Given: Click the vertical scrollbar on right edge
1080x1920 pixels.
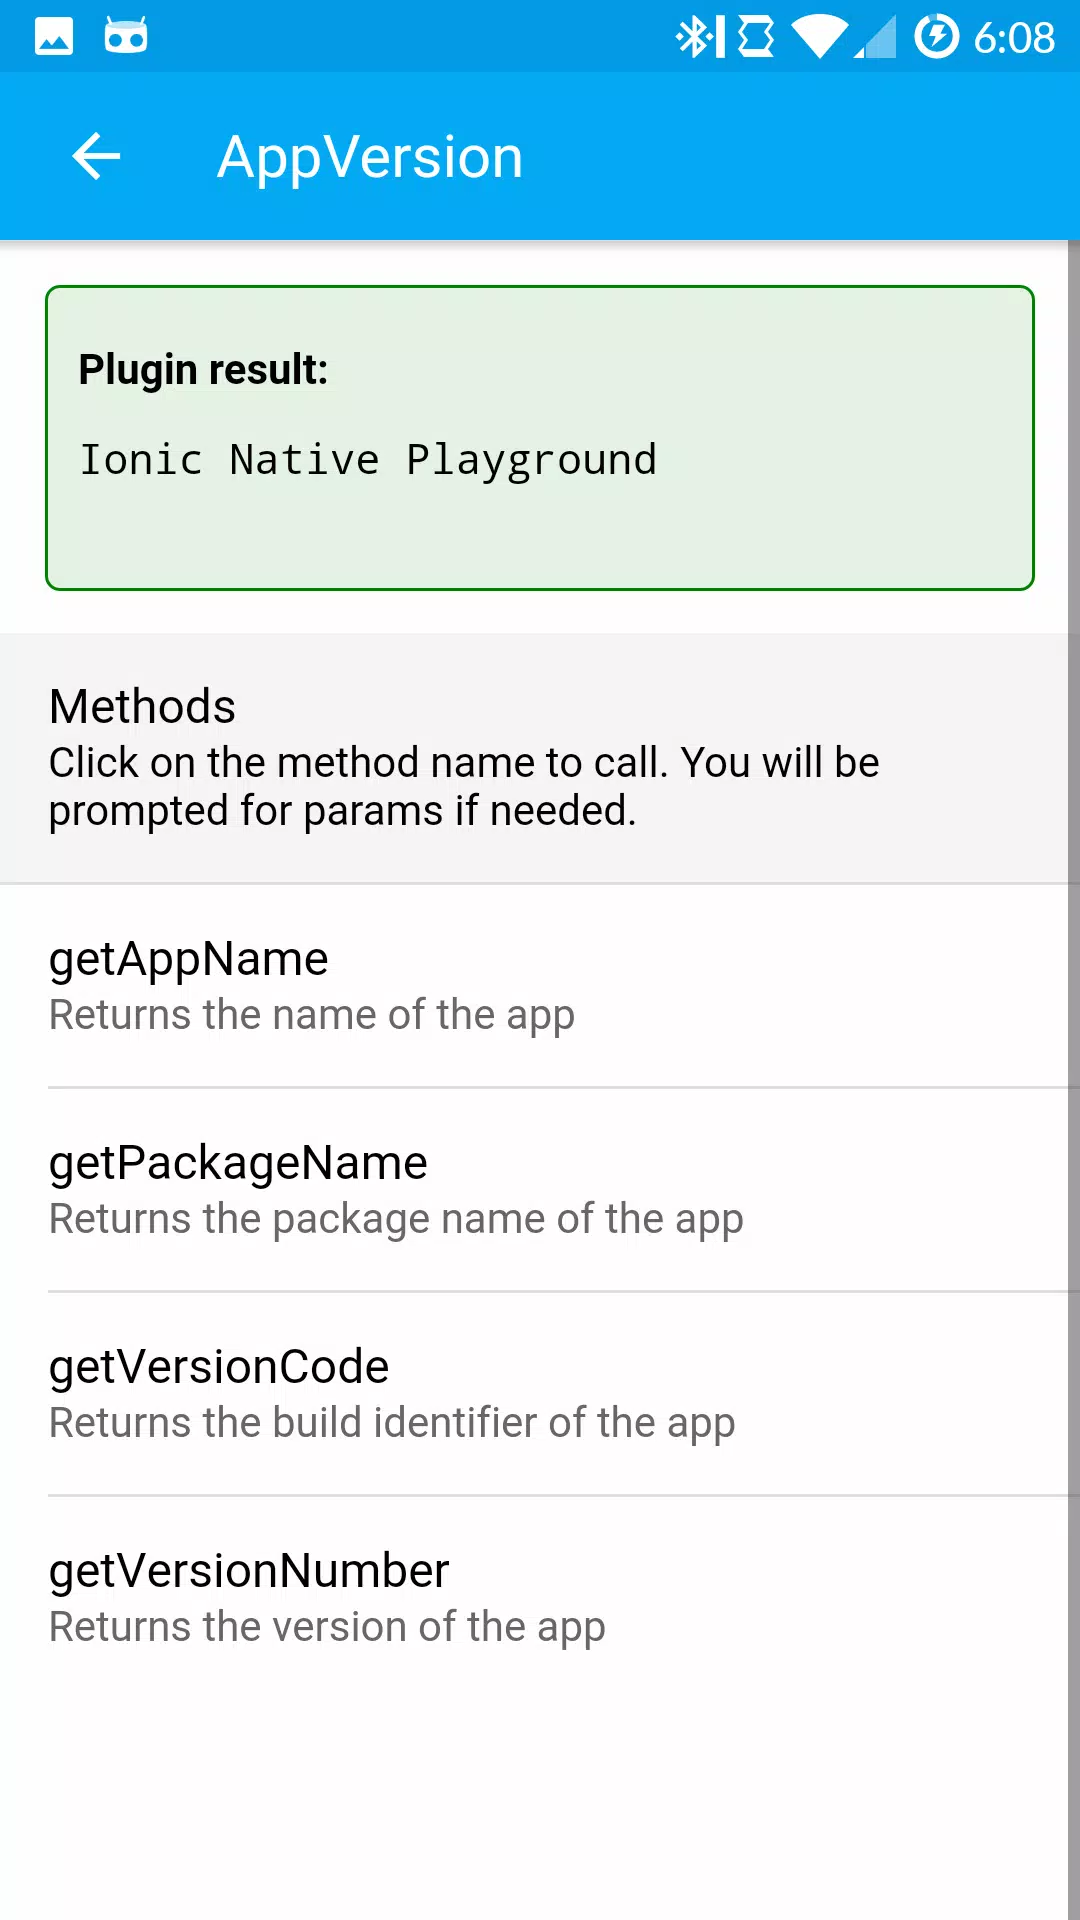Looking at the screenshot, I should coord(1074,1080).
